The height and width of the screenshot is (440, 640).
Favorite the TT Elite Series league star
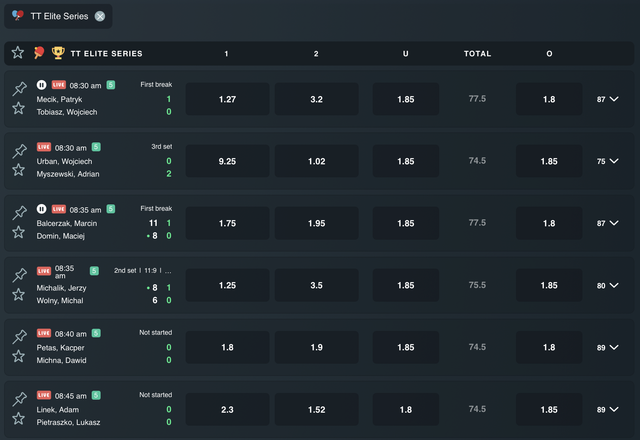coord(18,53)
